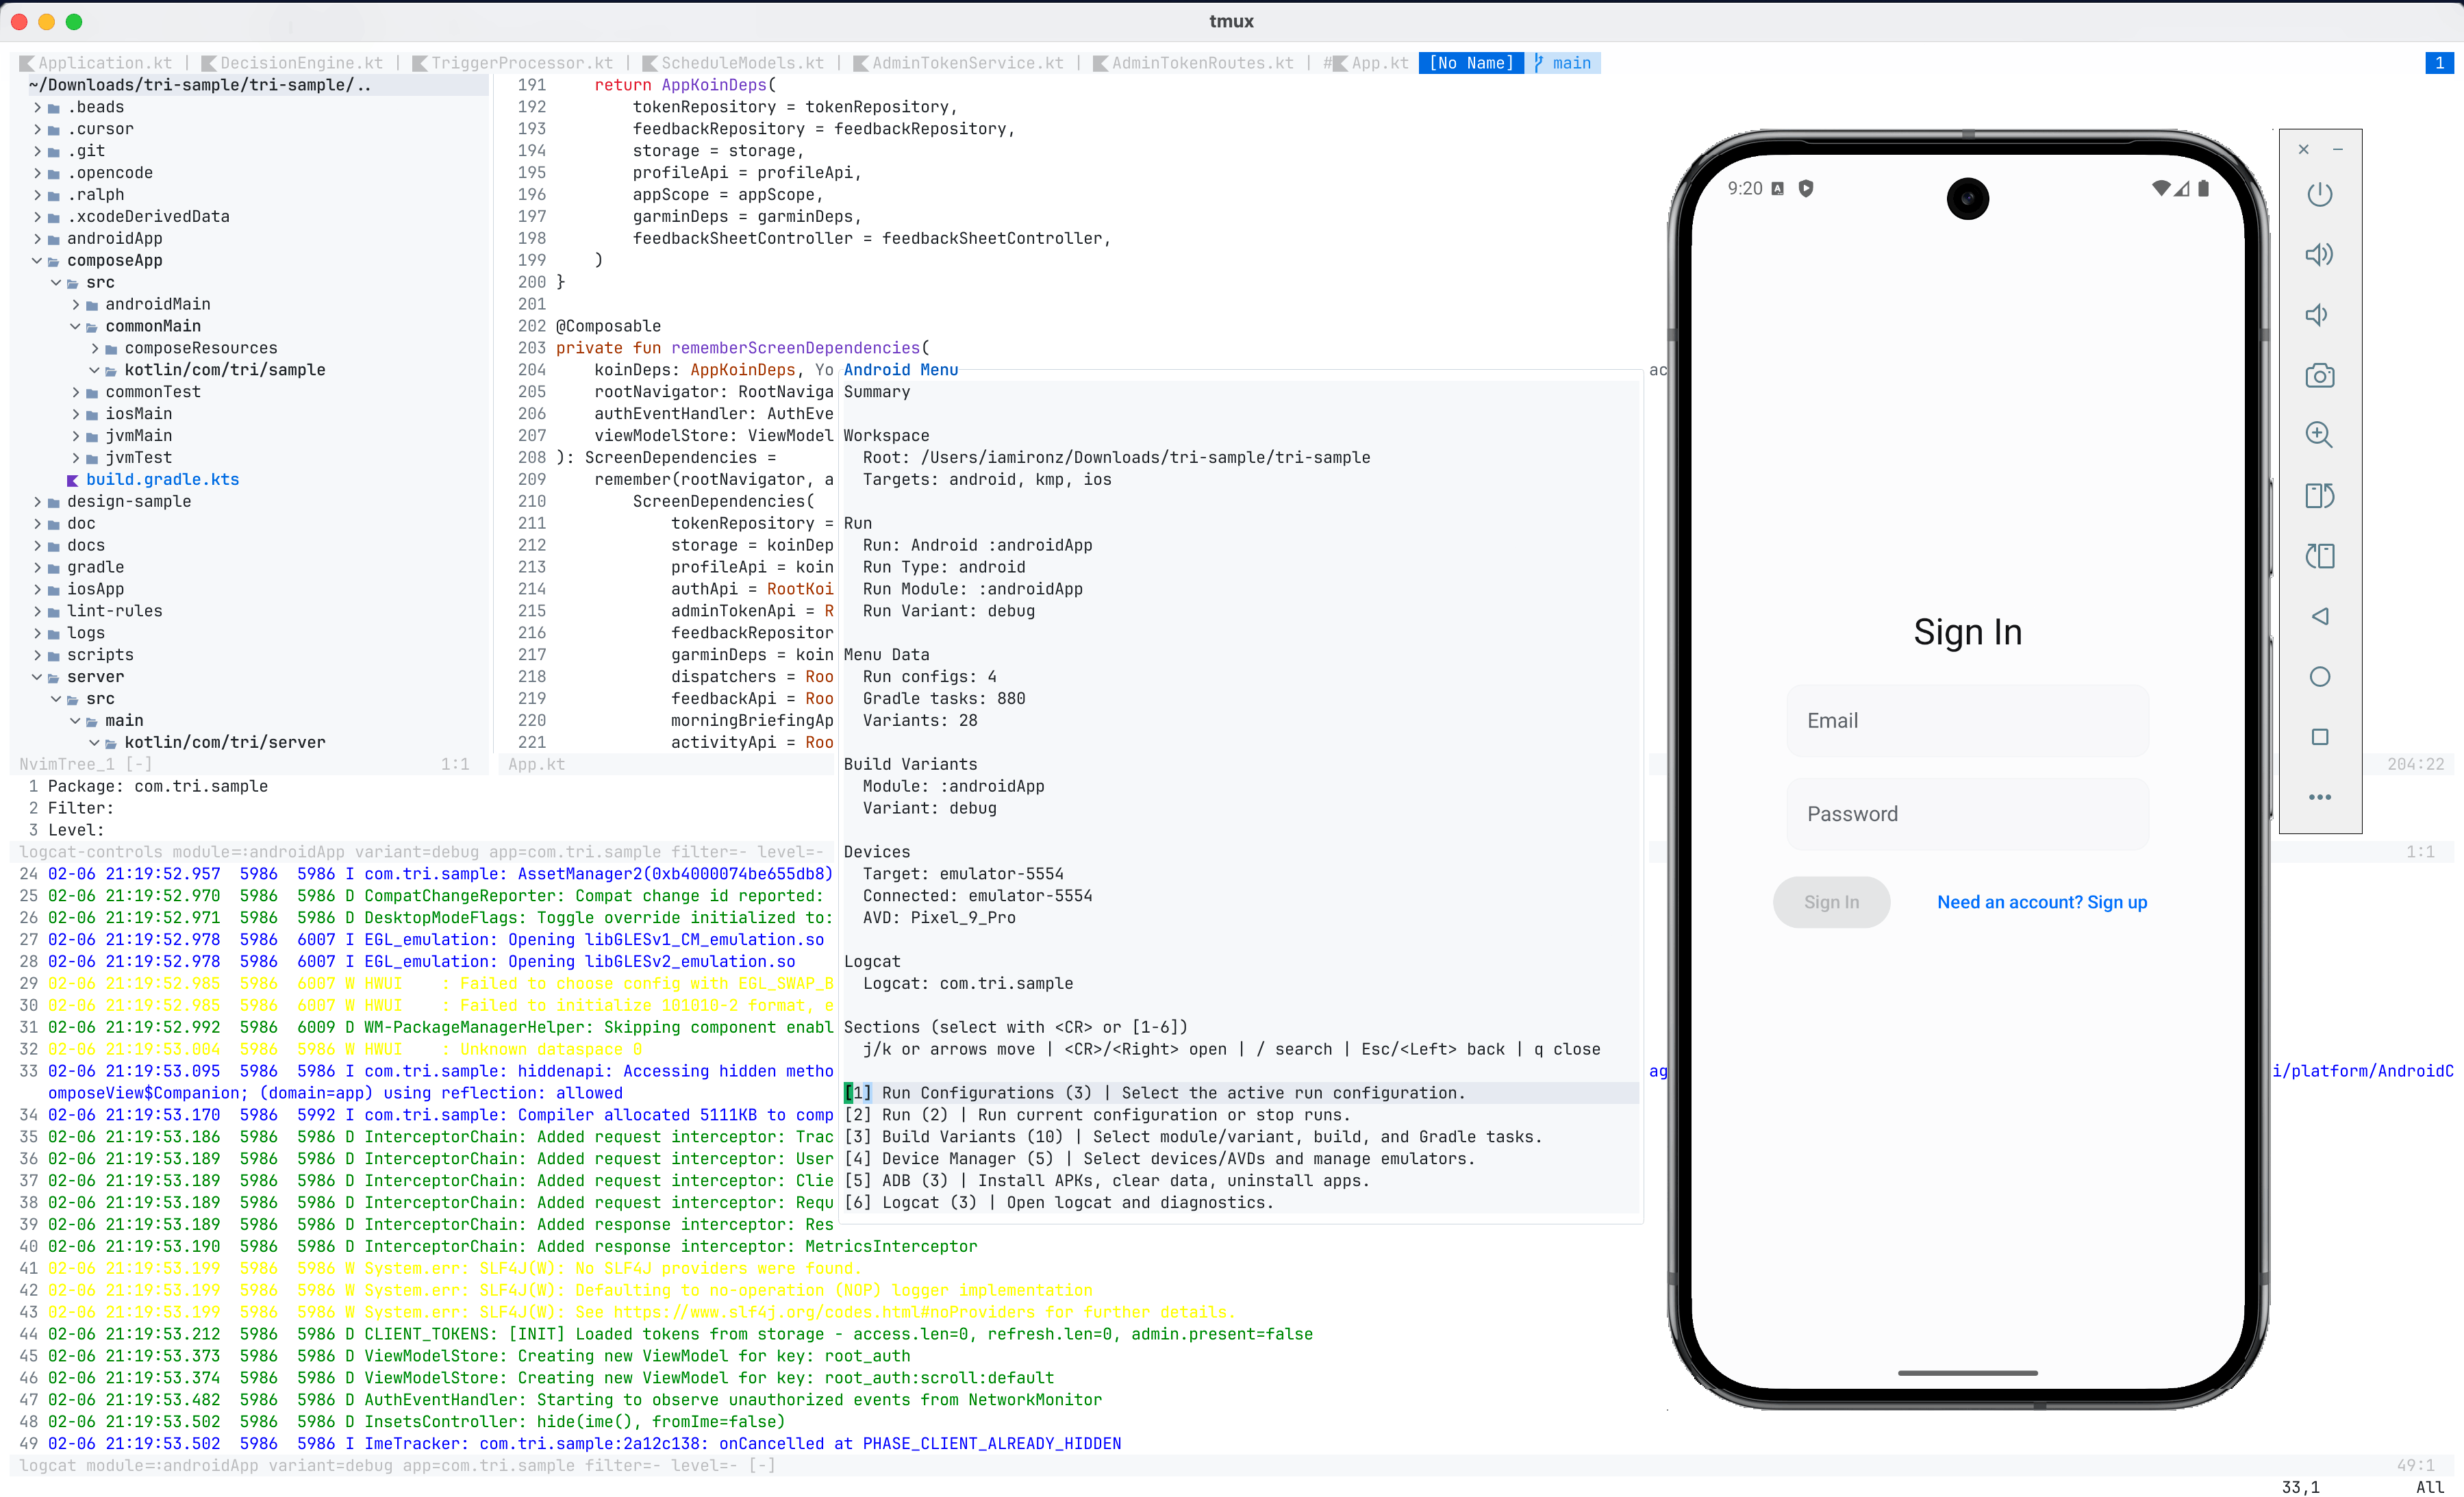Open the emulator more options ellipsis
Screen dimensions: 2464x1497
(2319, 797)
